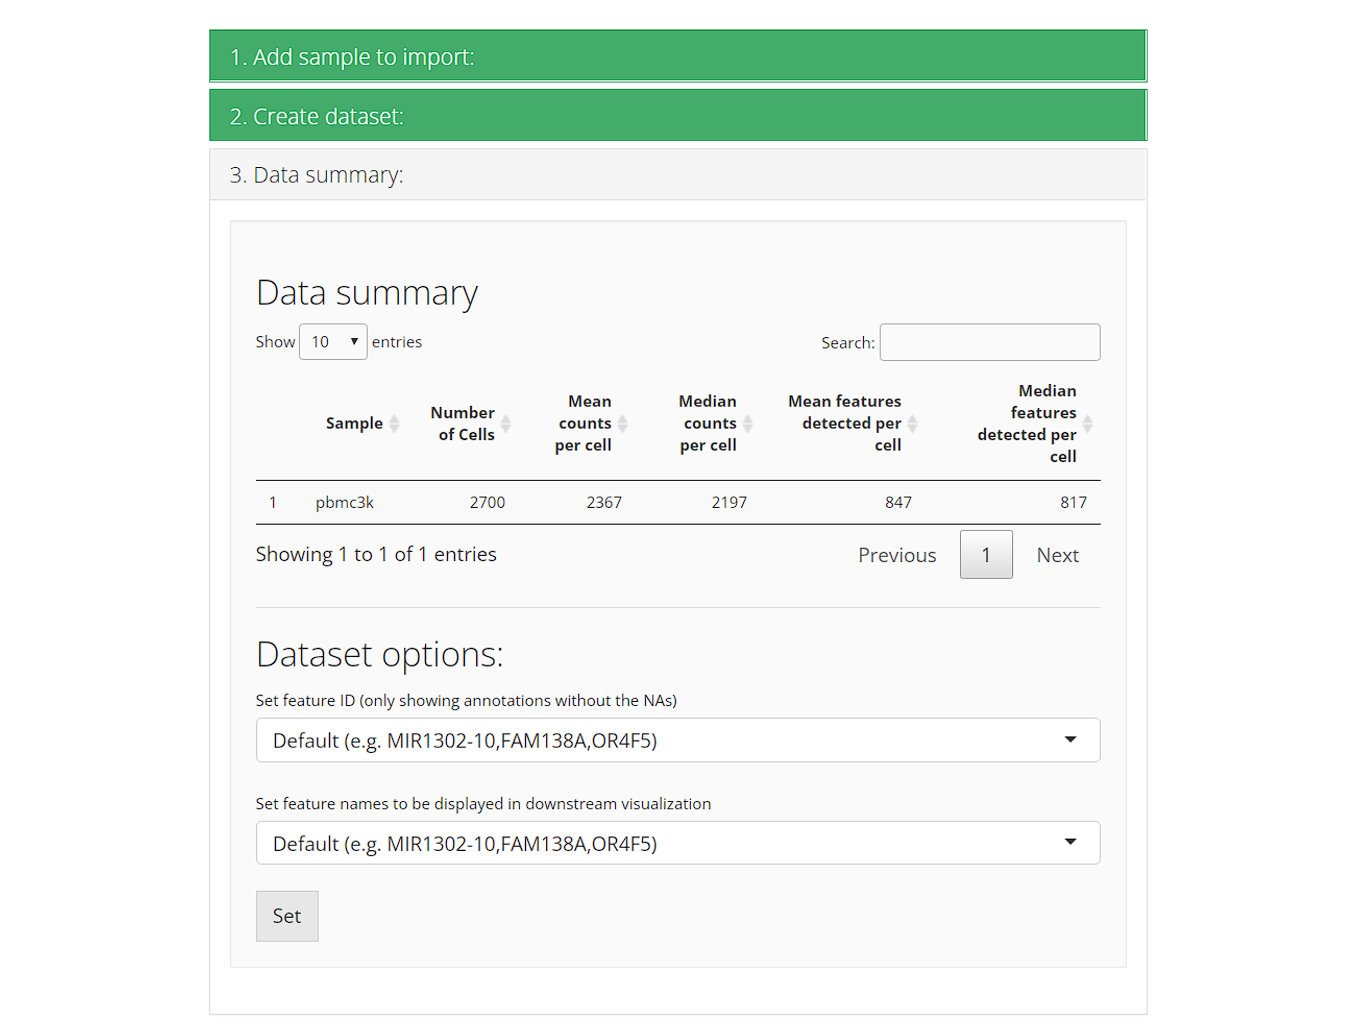The height and width of the screenshot is (1031, 1354).
Task: Collapse the Data summary section header
Action: tap(677, 175)
